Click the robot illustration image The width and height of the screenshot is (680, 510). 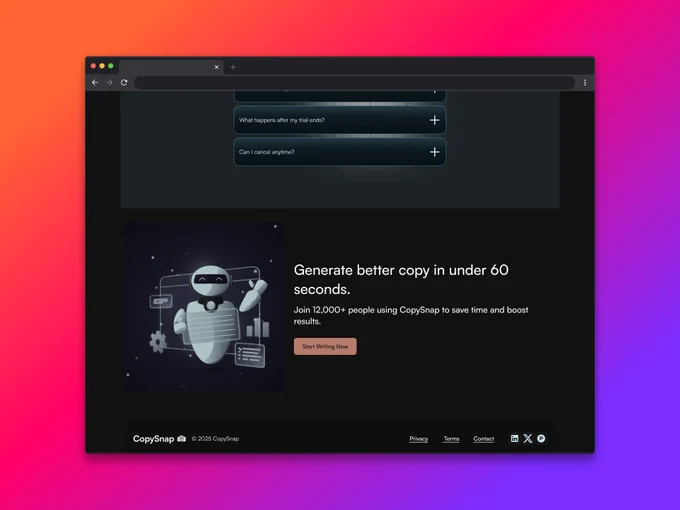click(x=204, y=307)
